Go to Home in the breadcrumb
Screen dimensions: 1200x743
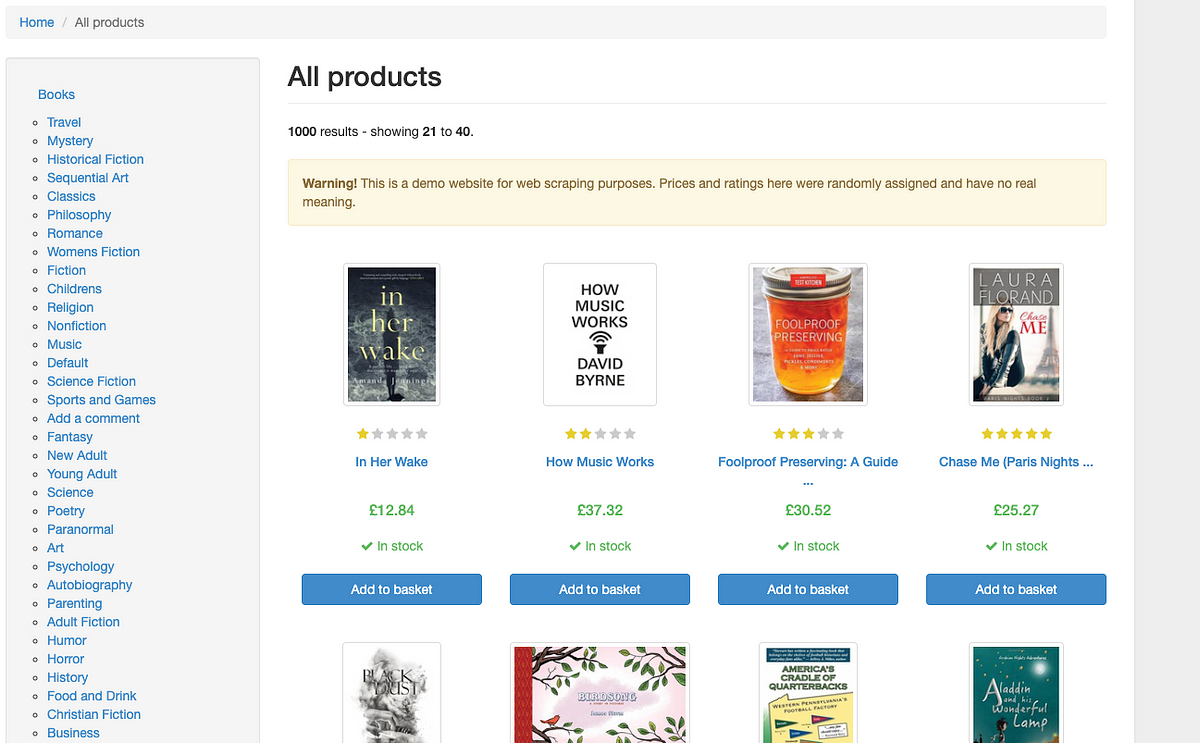37,22
